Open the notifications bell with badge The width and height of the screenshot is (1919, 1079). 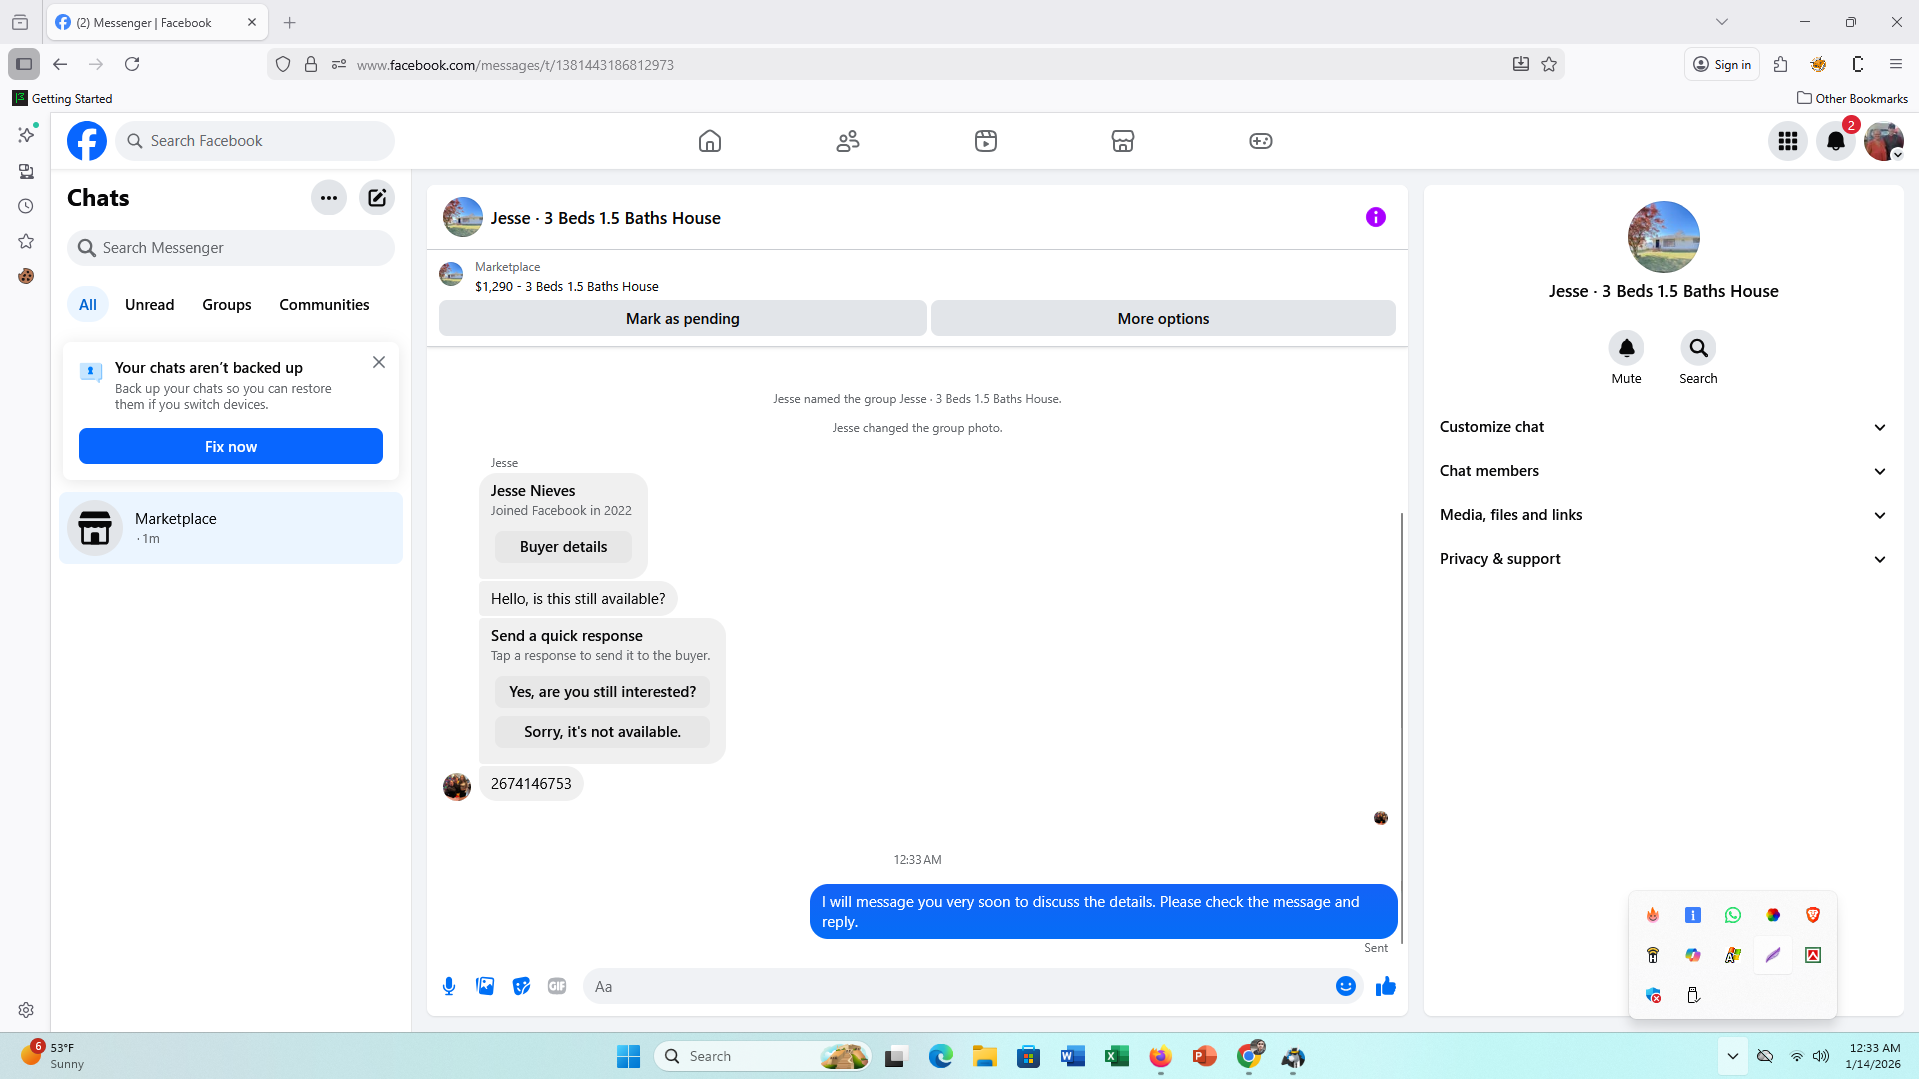tap(1835, 141)
